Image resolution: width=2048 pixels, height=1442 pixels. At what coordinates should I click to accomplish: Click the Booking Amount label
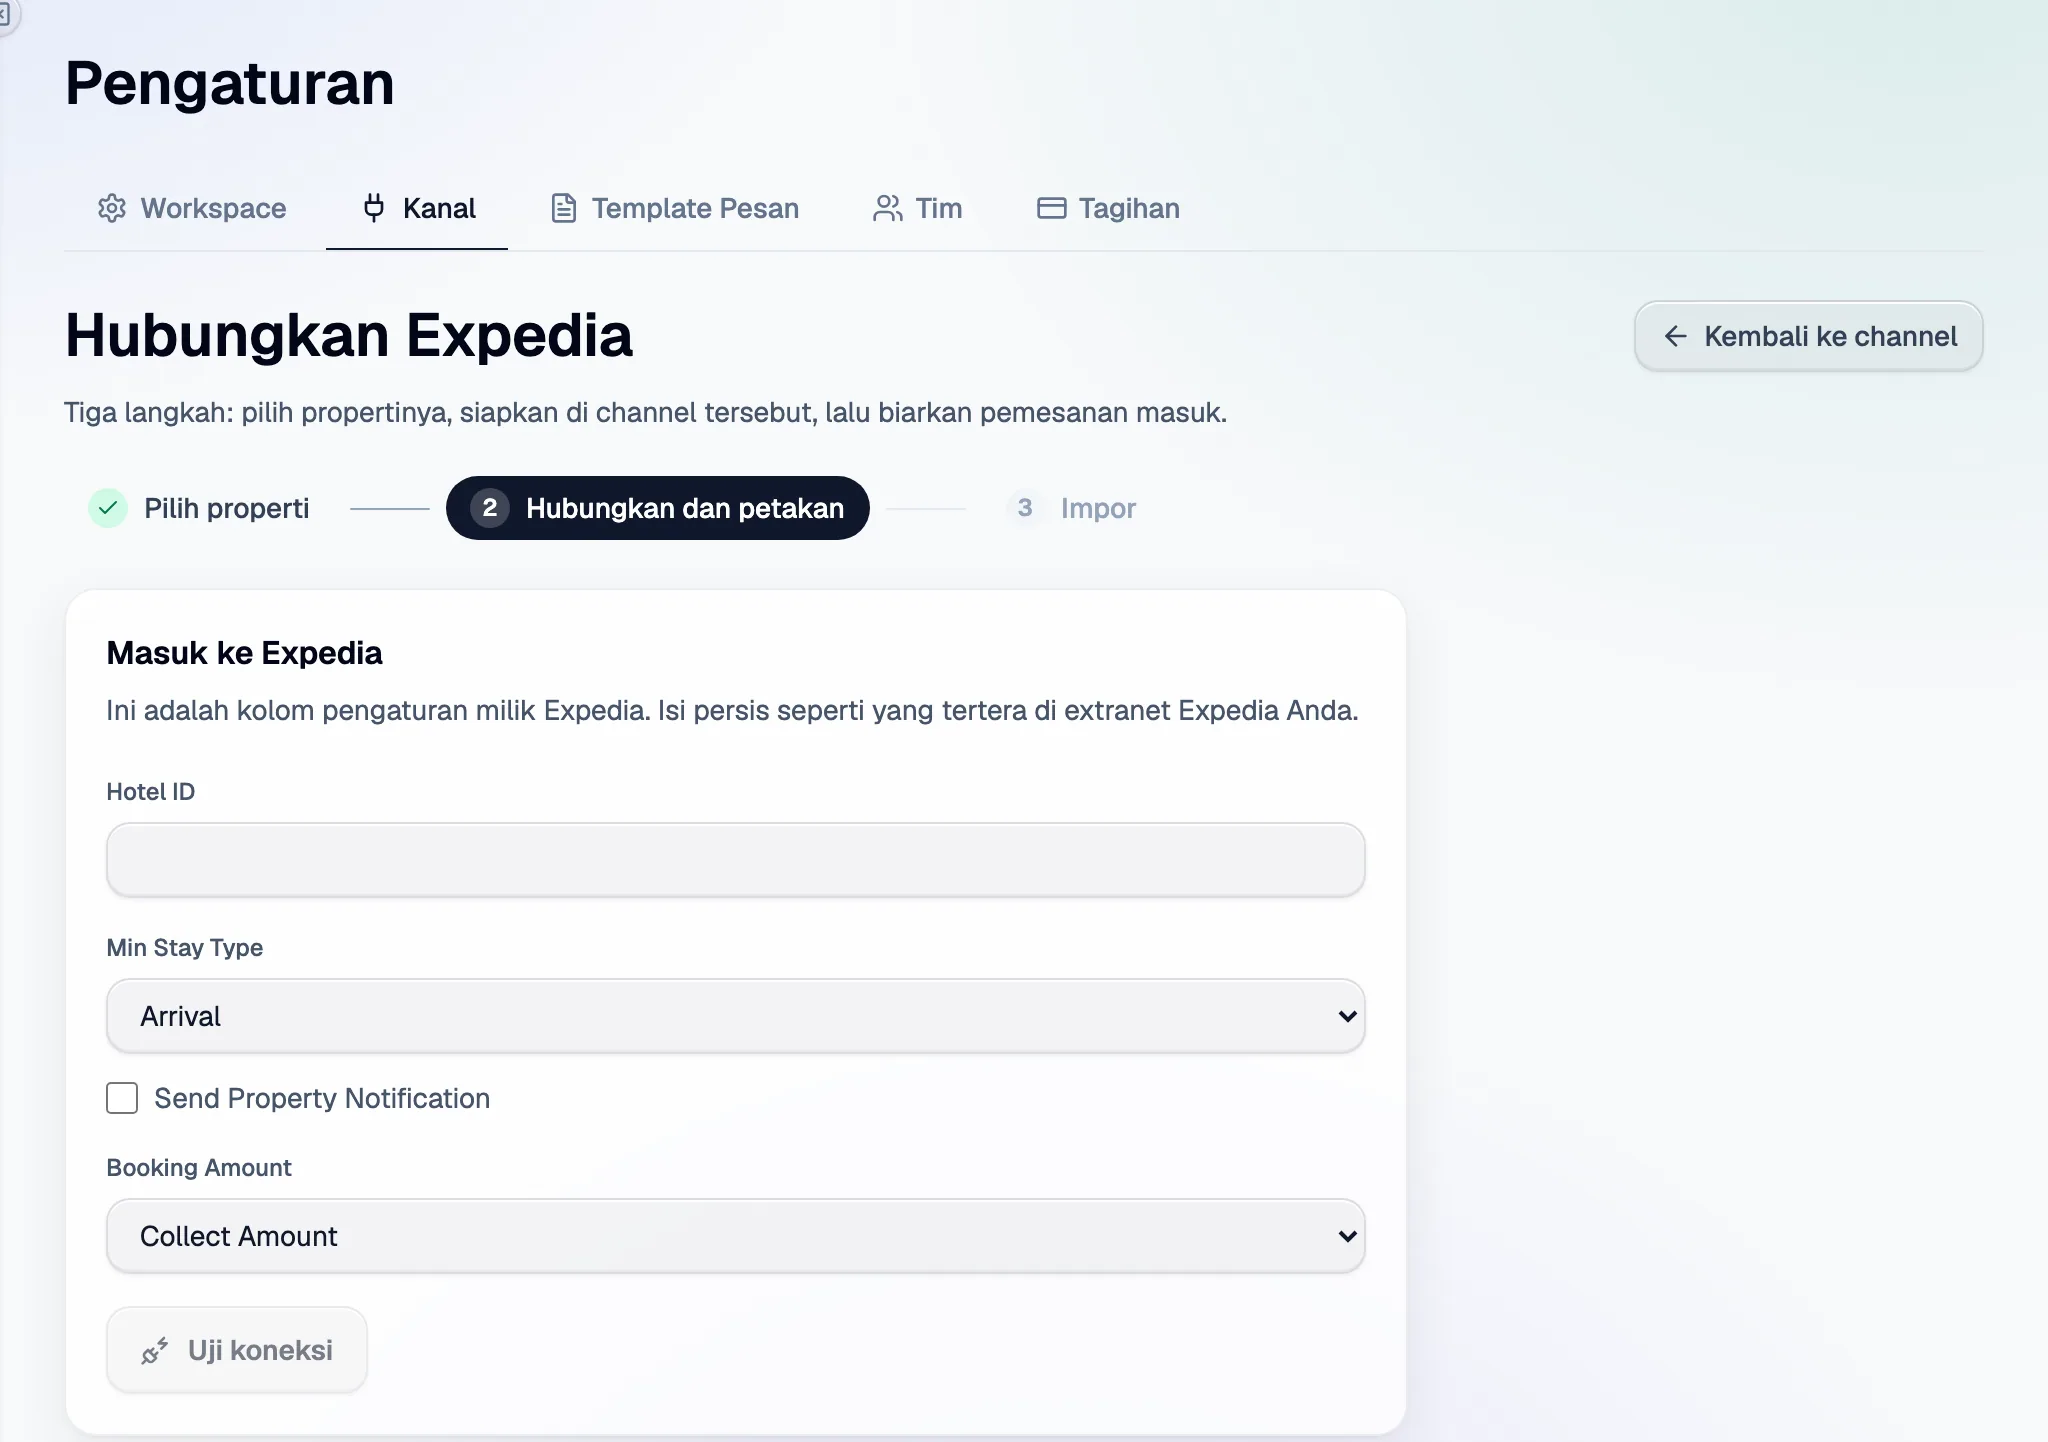click(199, 1168)
